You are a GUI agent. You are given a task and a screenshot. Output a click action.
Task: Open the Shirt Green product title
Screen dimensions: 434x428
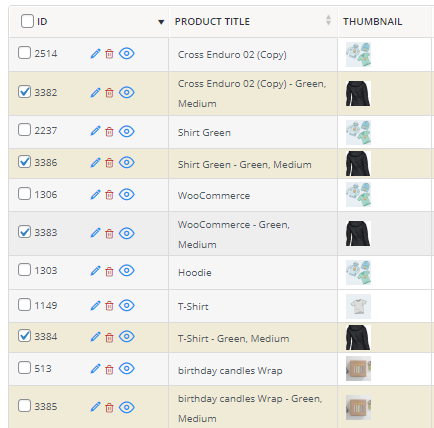click(204, 133)
